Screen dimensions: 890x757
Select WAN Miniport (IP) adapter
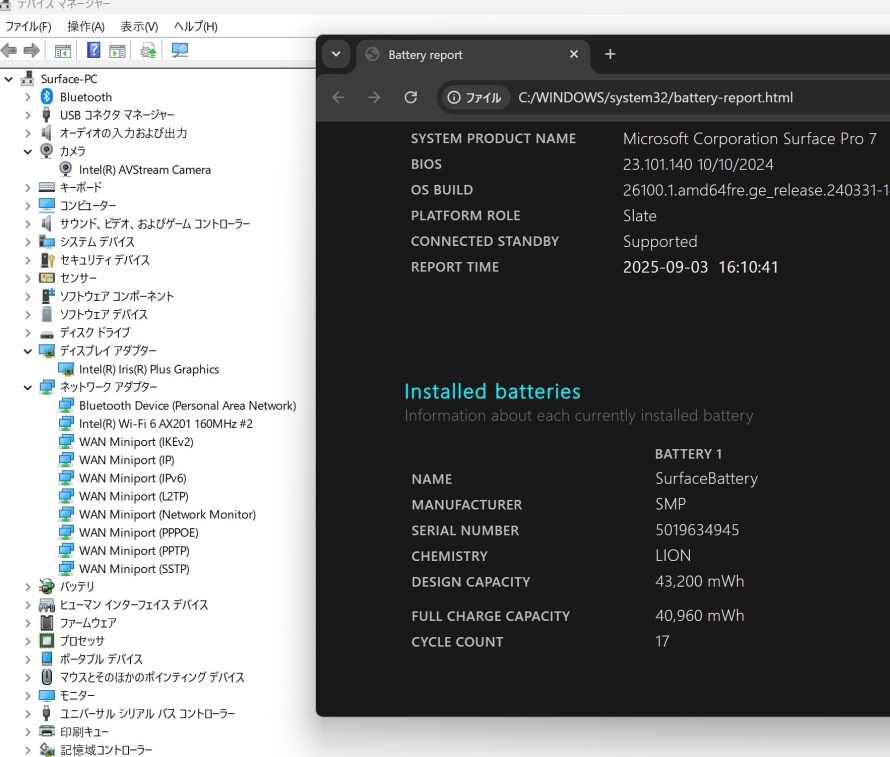point(127,460)
